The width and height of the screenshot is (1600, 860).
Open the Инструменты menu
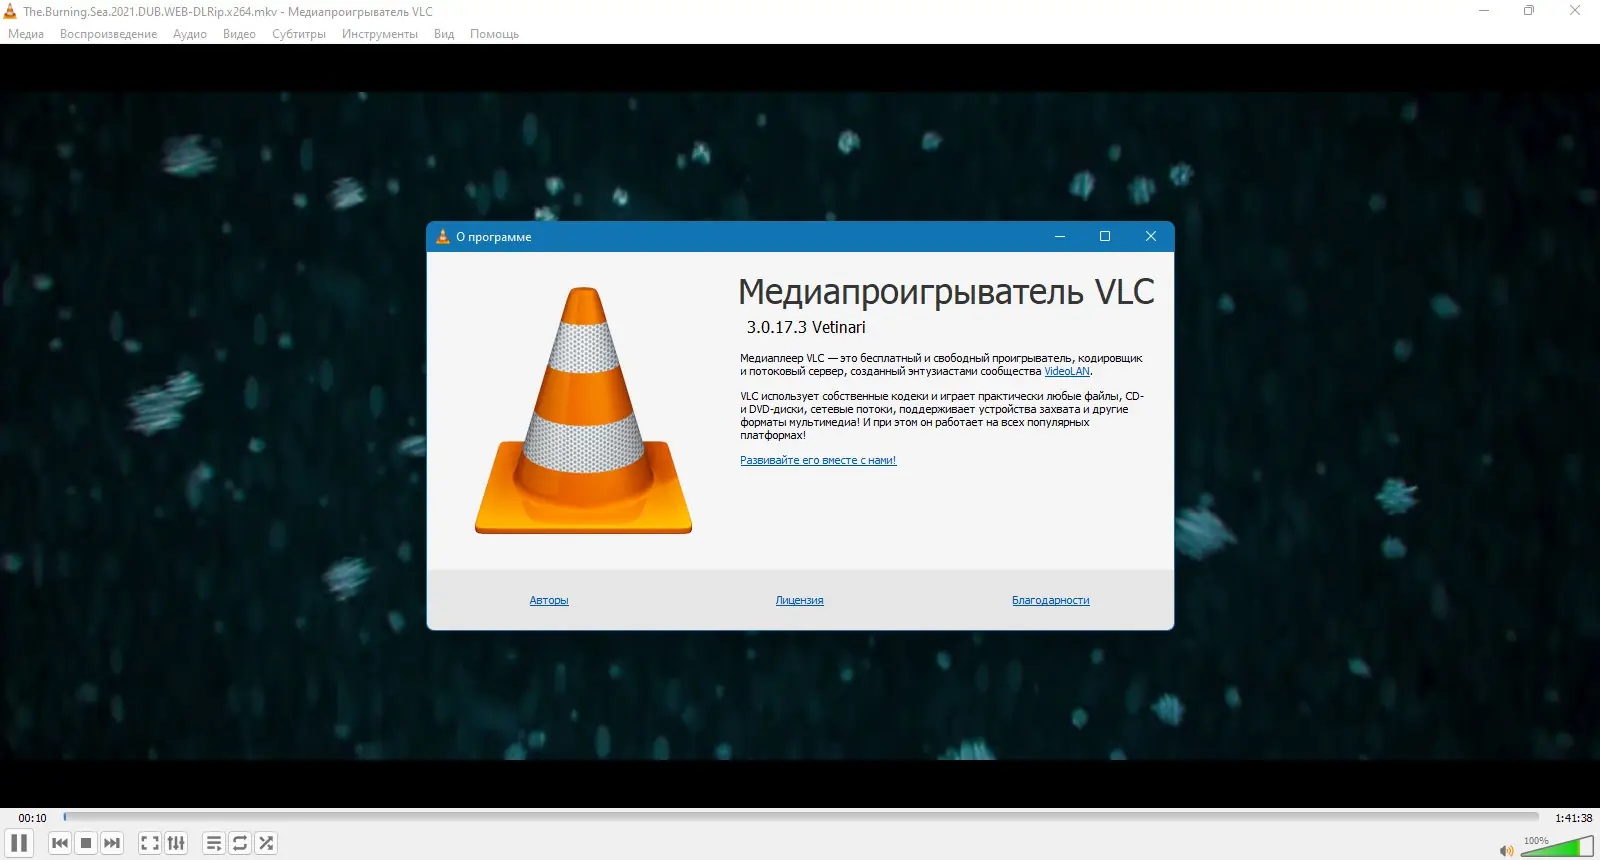click(380, 34)
